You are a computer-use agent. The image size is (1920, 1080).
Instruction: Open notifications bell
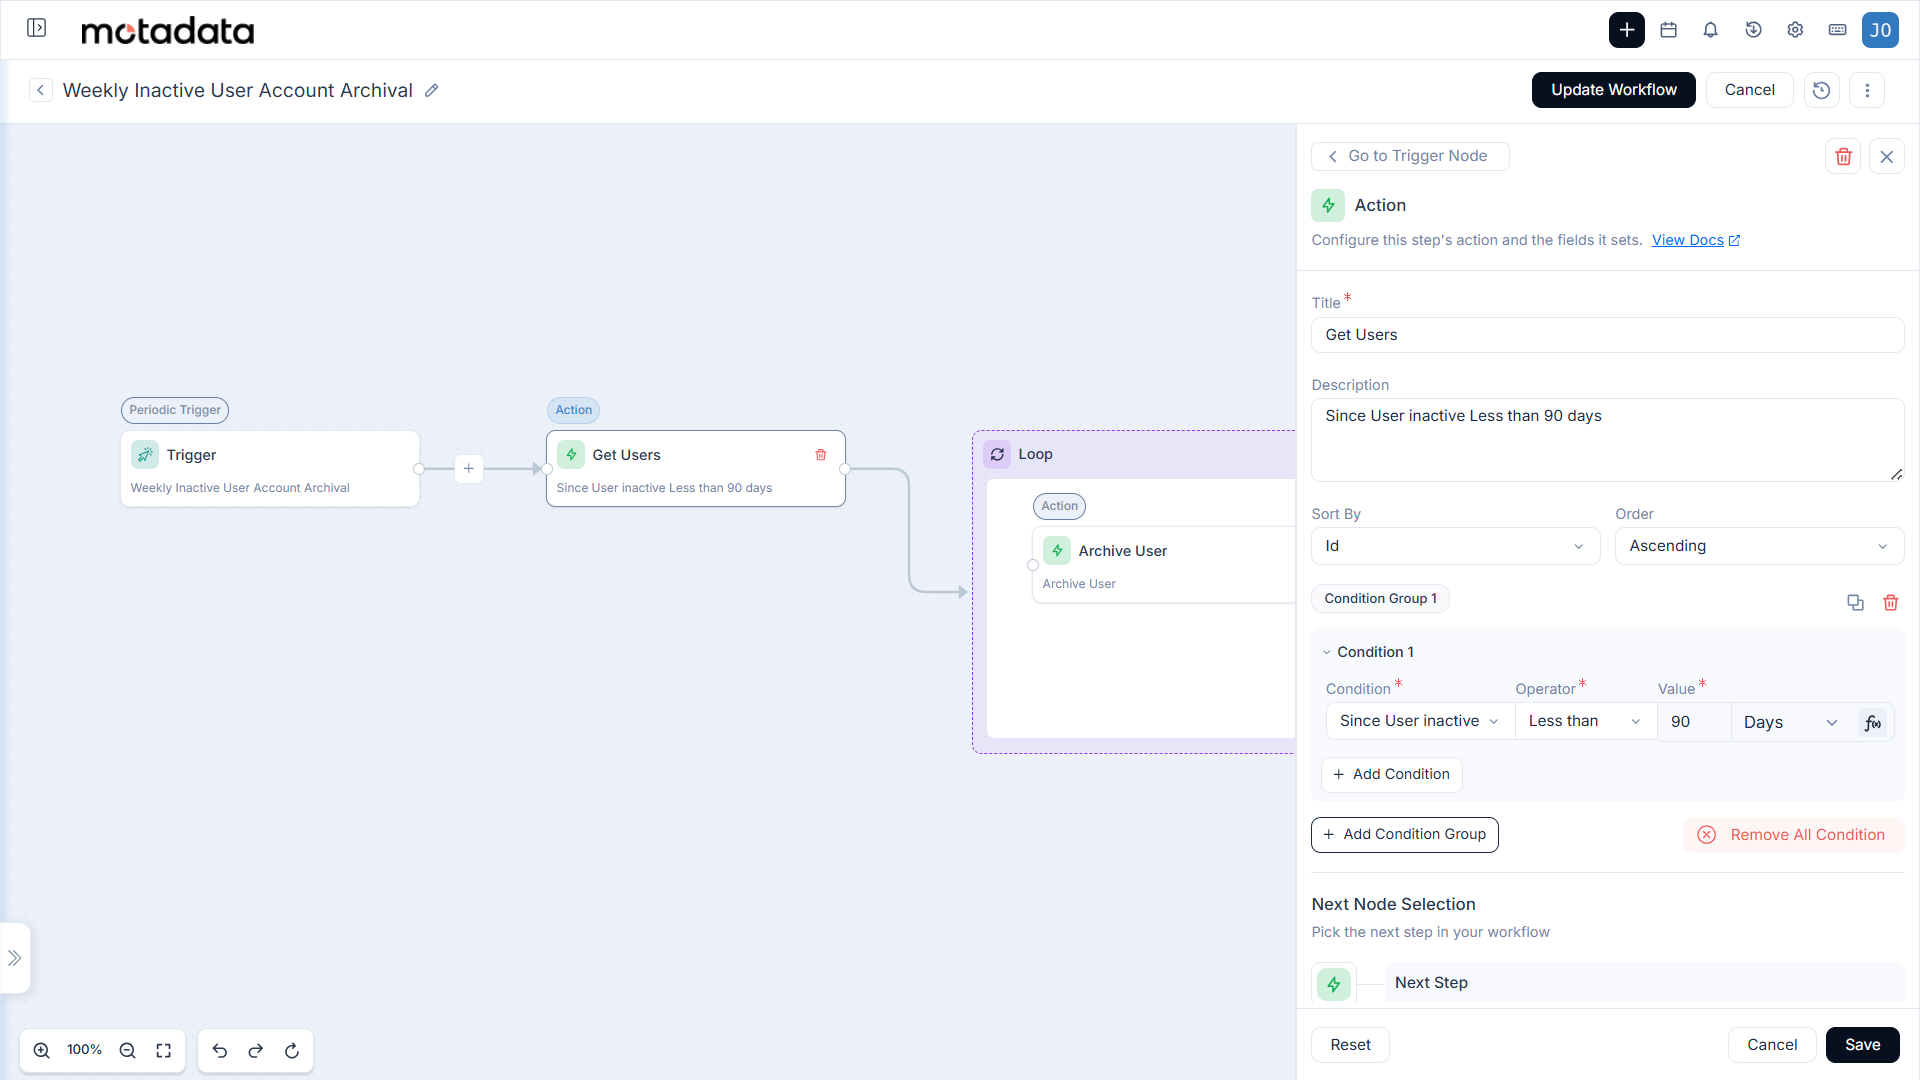(x=1710, y=30)
